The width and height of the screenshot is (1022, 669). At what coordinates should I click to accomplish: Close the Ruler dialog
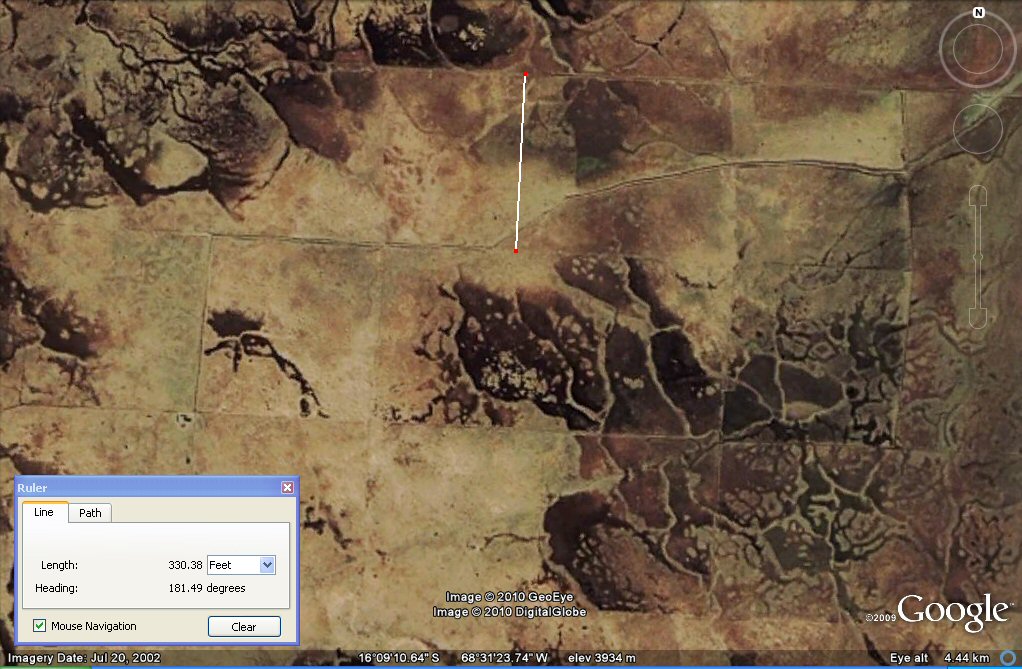(287, 487)
